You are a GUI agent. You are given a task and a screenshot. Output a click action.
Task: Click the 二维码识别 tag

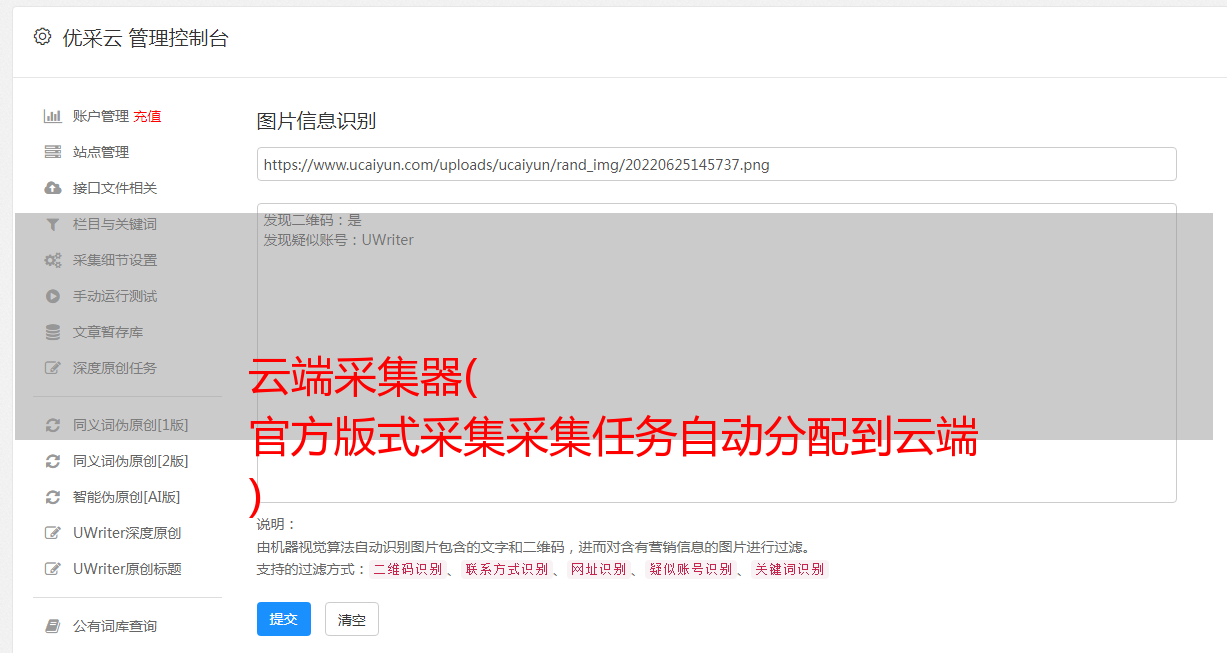click(x=407, y=569)
